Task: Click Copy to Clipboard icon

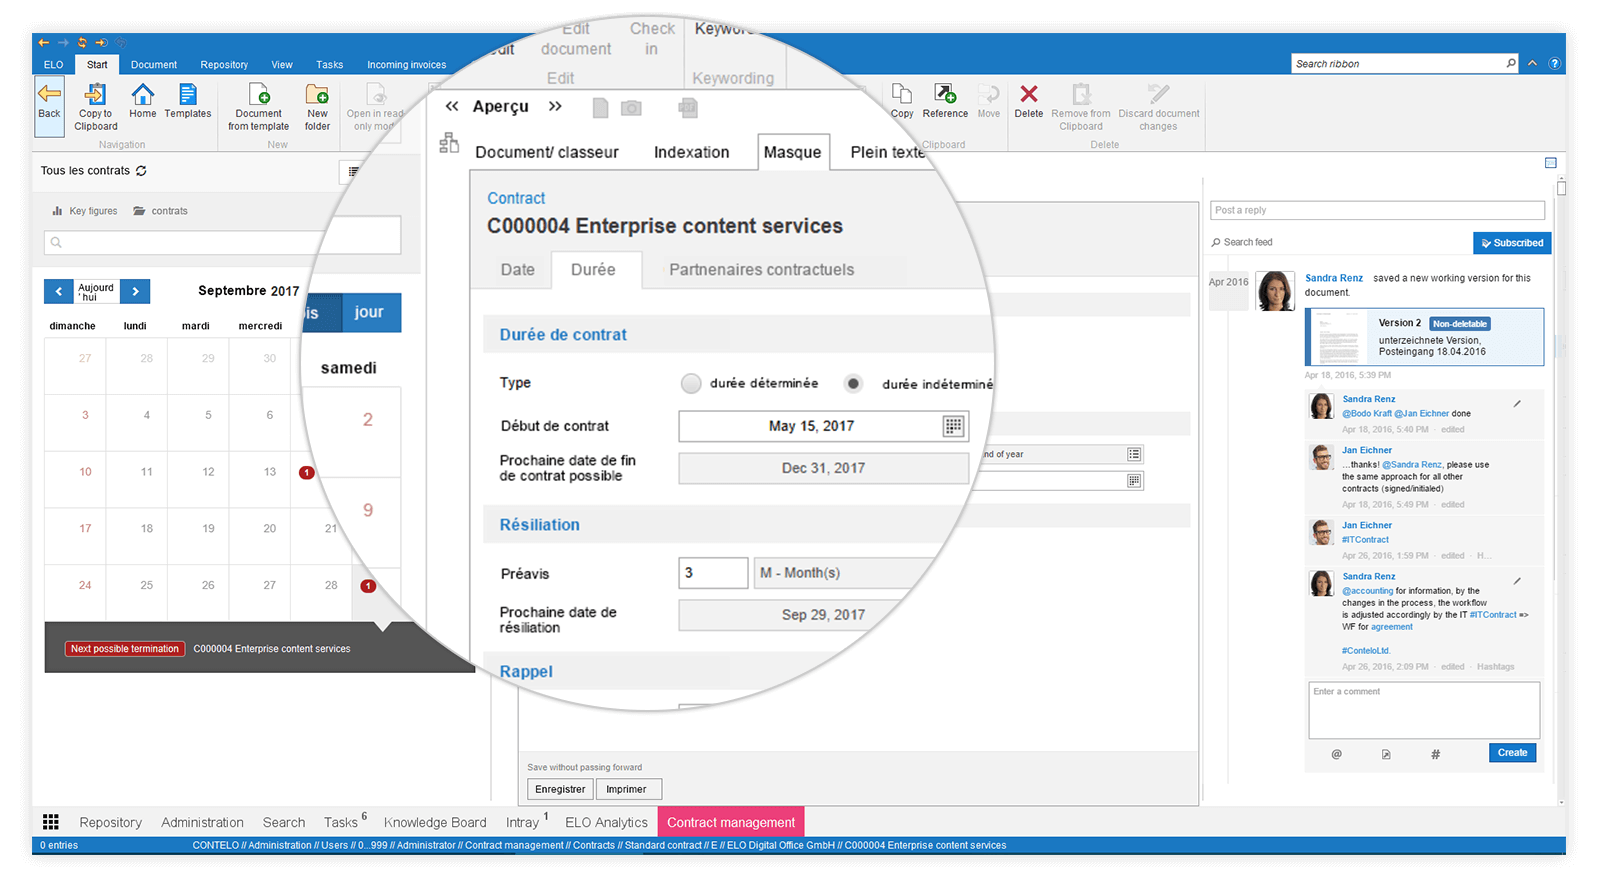Action: [x=96, y=94]
